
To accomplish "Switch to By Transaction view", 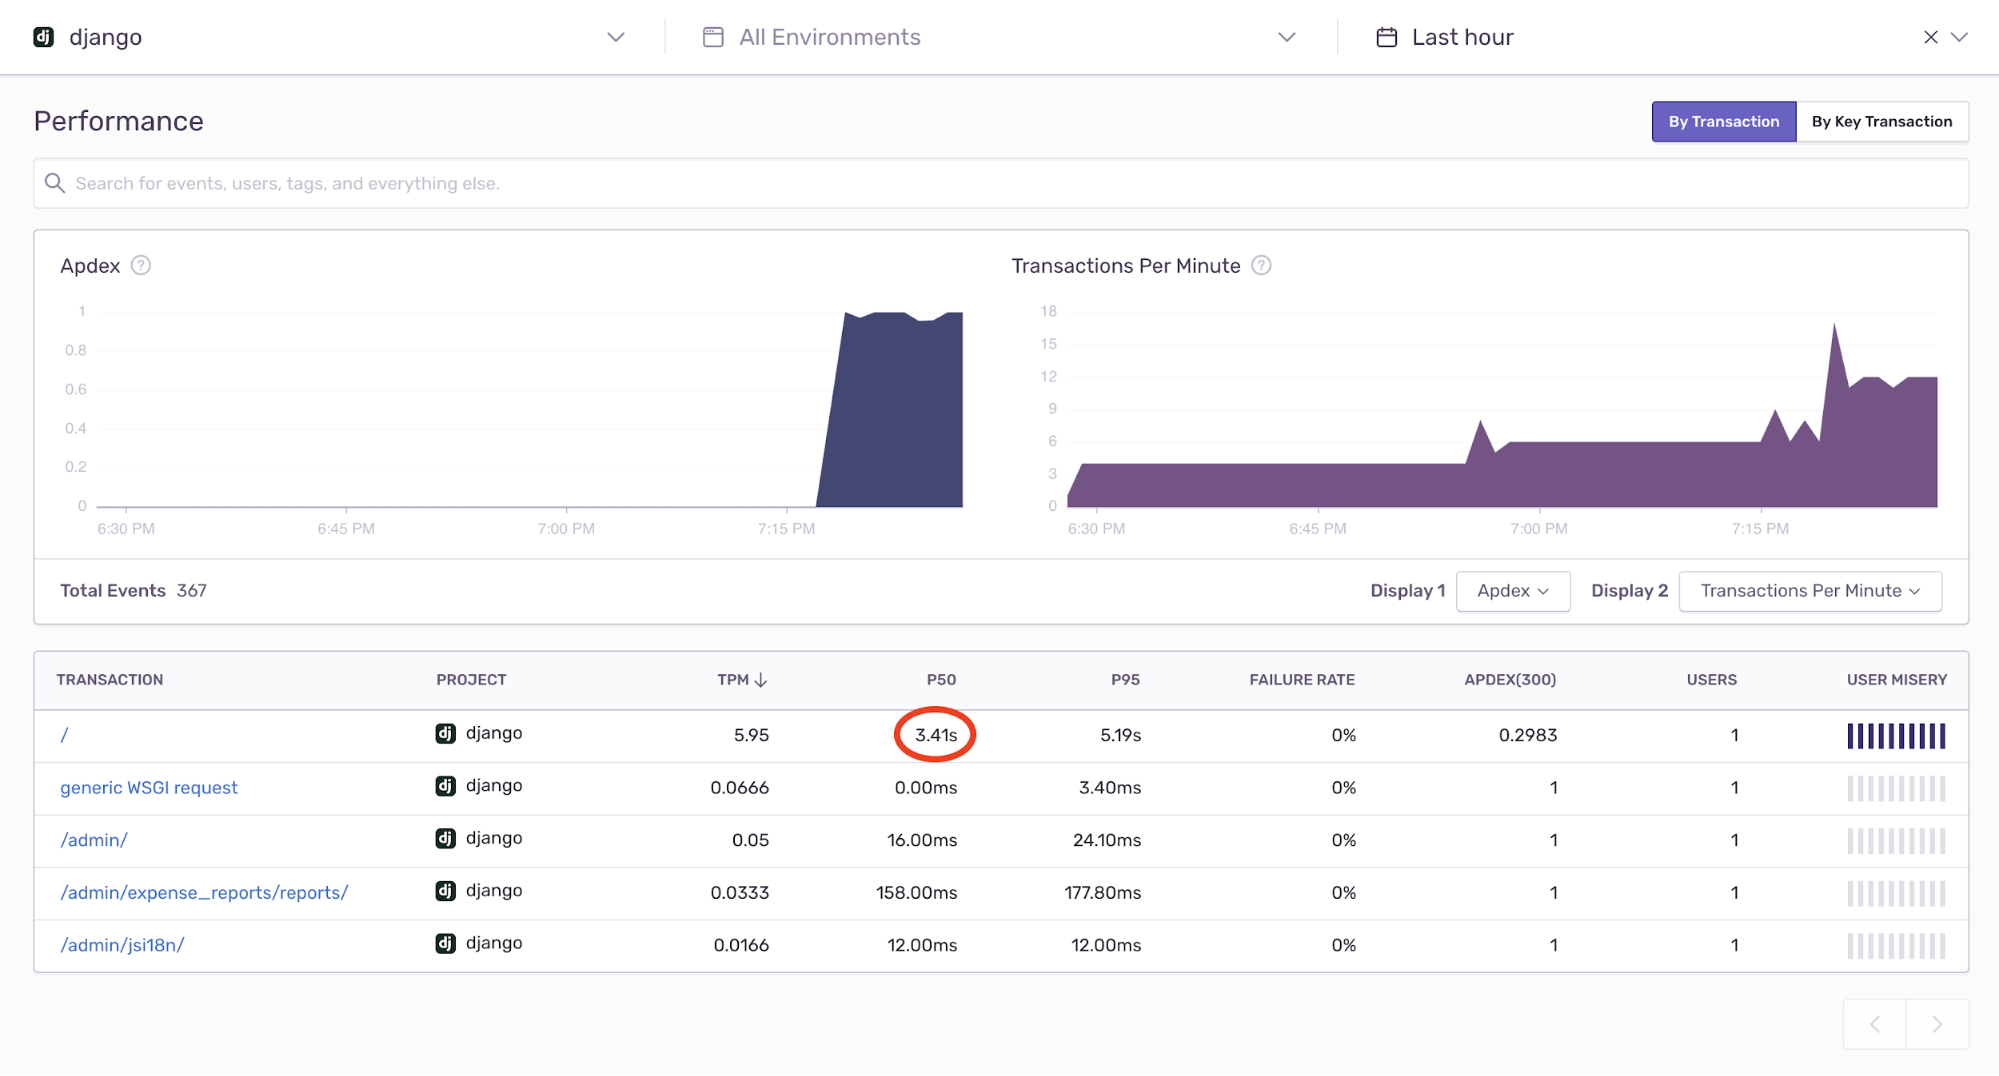I will pyautogui.click(x=1723, y=122).
